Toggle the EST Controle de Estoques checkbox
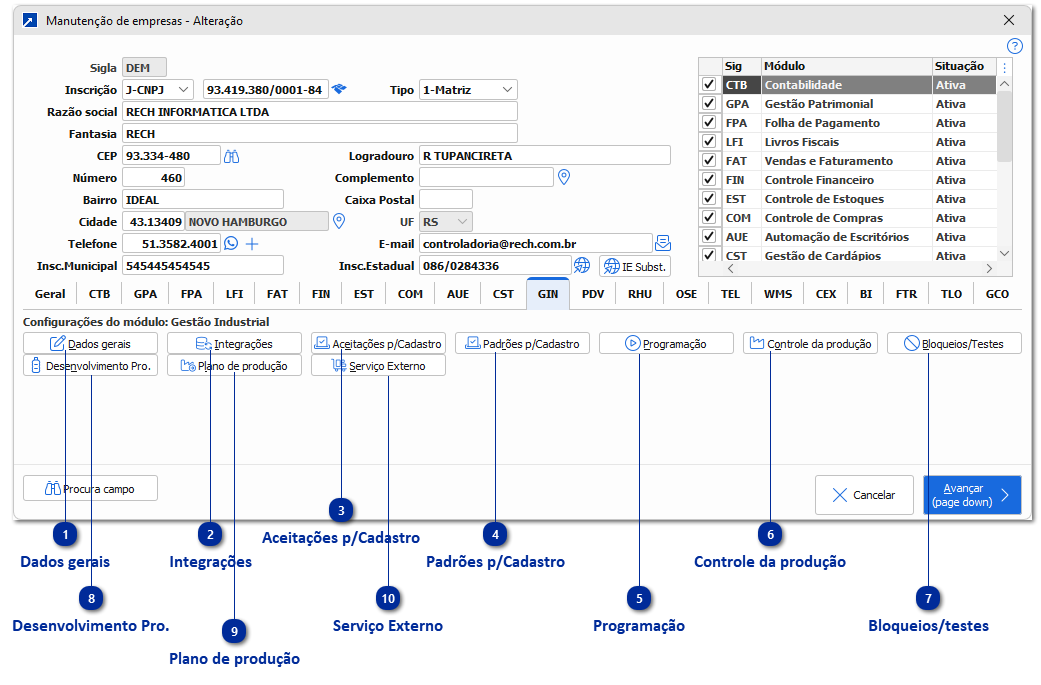The height and width of the screenshot is (685, 1041). click(x=709, y=198)
